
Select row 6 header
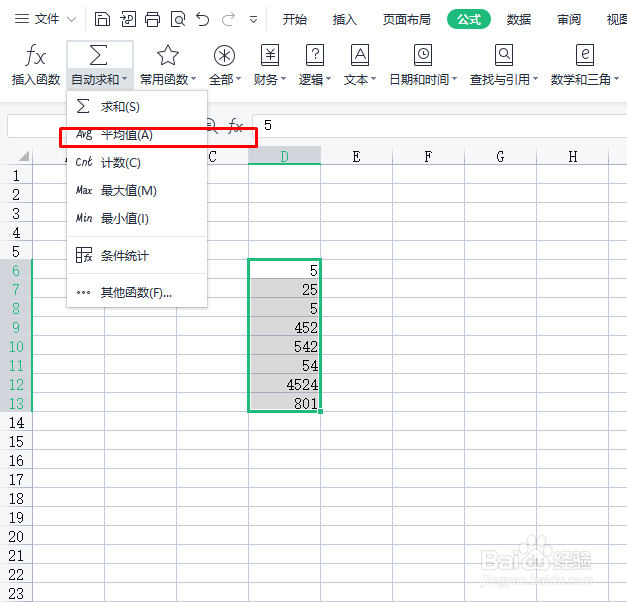tap(16, 270)
